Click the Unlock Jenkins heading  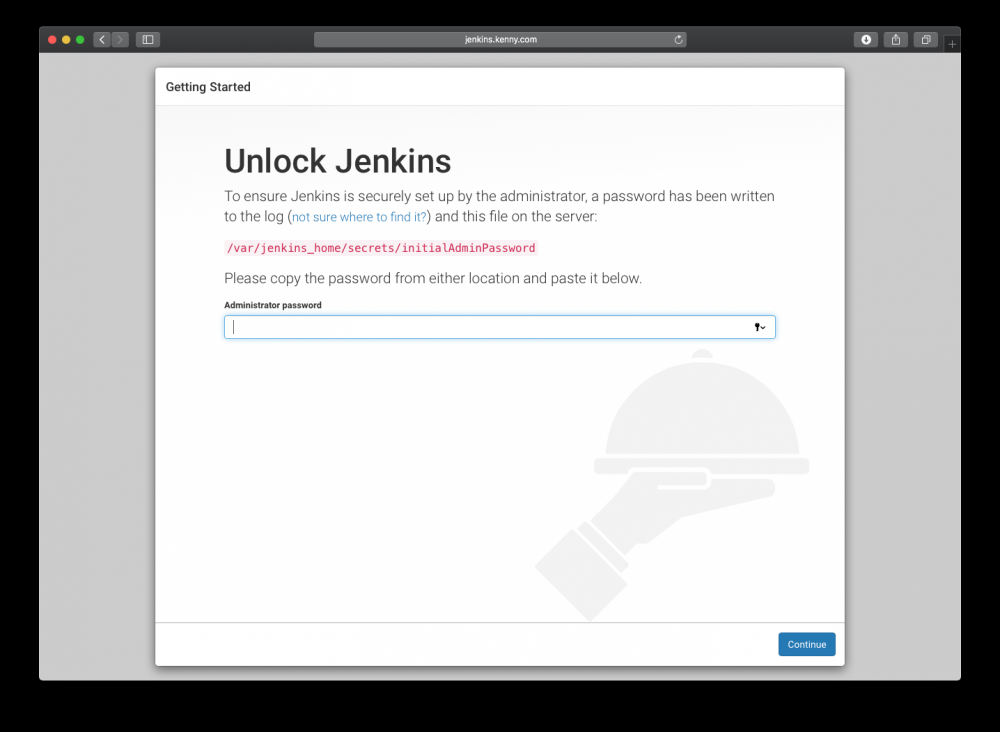[x=337, y=161]
